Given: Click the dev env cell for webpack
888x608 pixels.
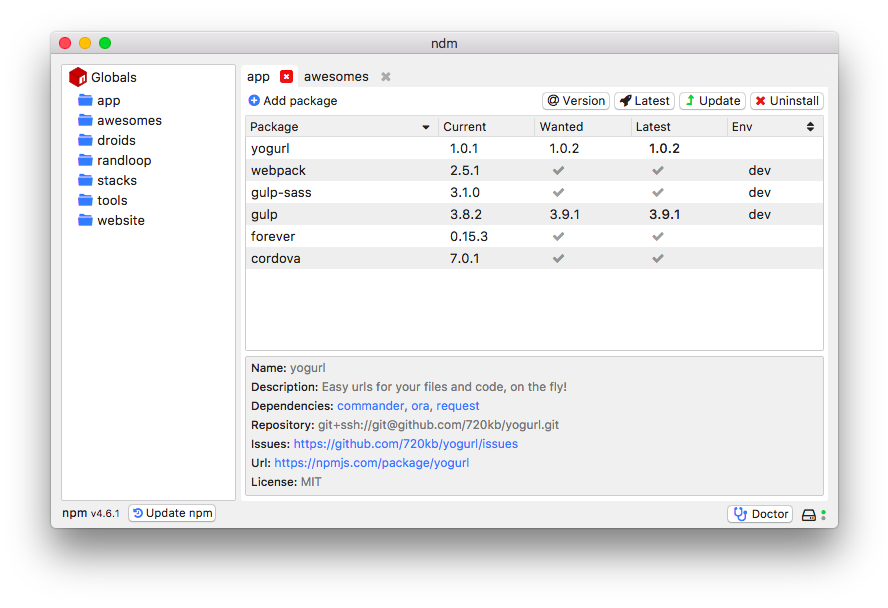Looking at the screenshot, I should click(x=759, y=170).
